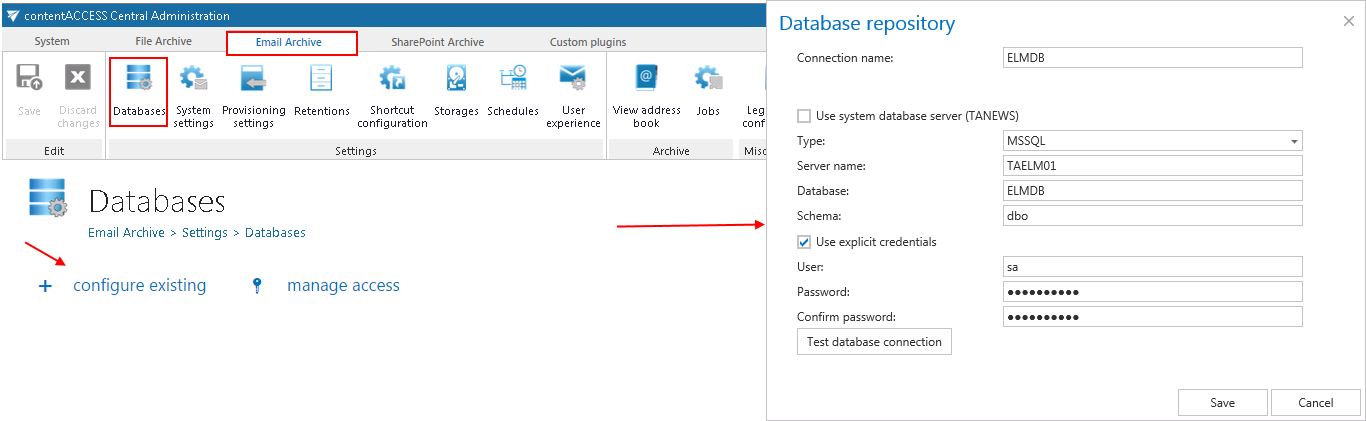
Task: Click Save in Database repository dialog
Action: 1222,403
